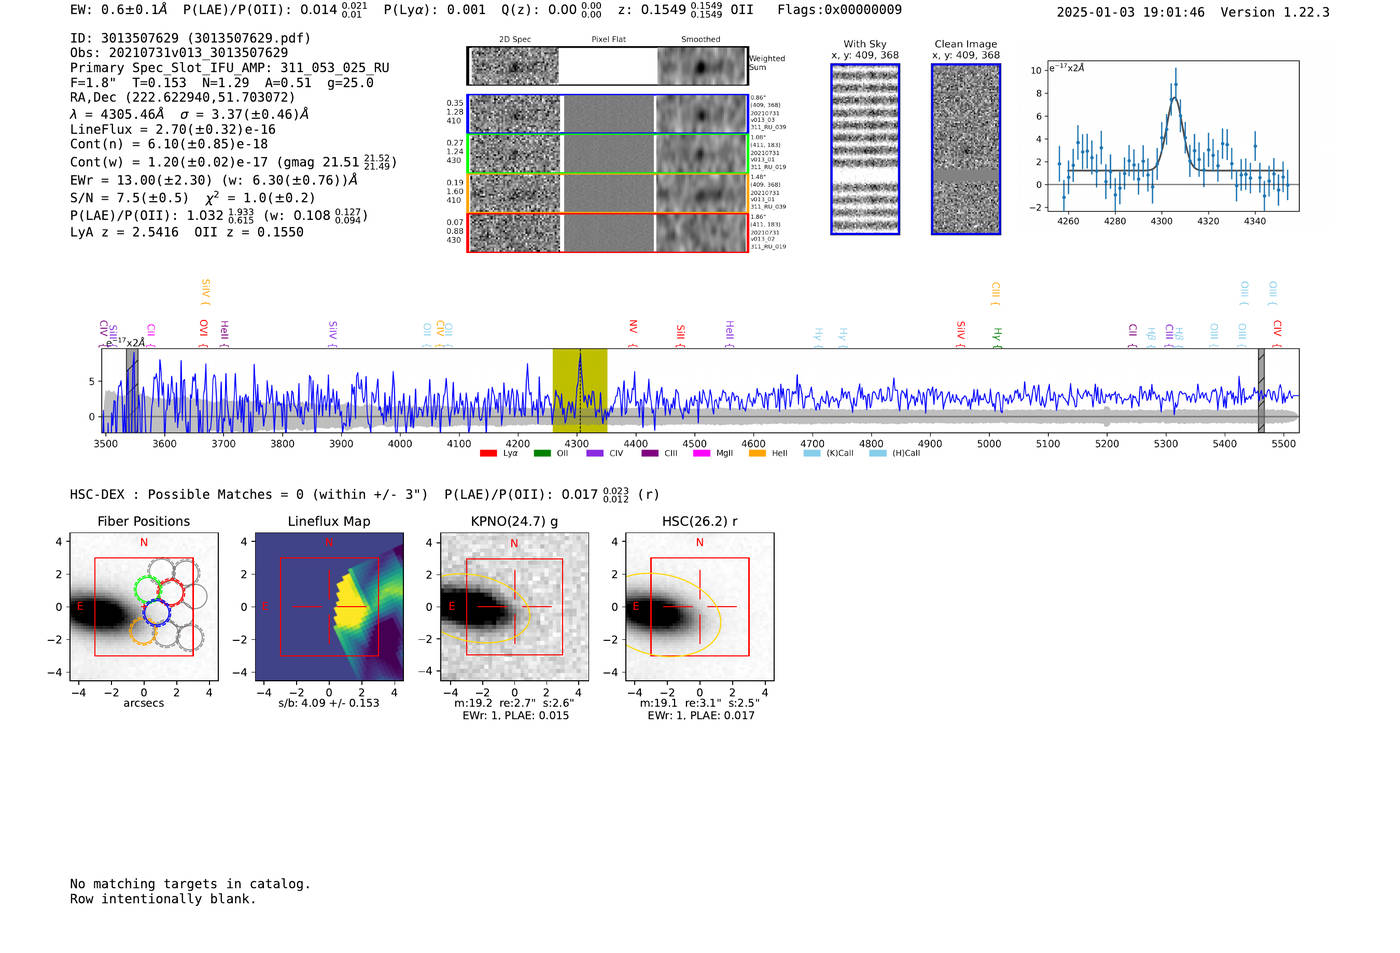Click the green dashed fiber circle
Screen dimensions: 1400x953
[x=149, y=589]
